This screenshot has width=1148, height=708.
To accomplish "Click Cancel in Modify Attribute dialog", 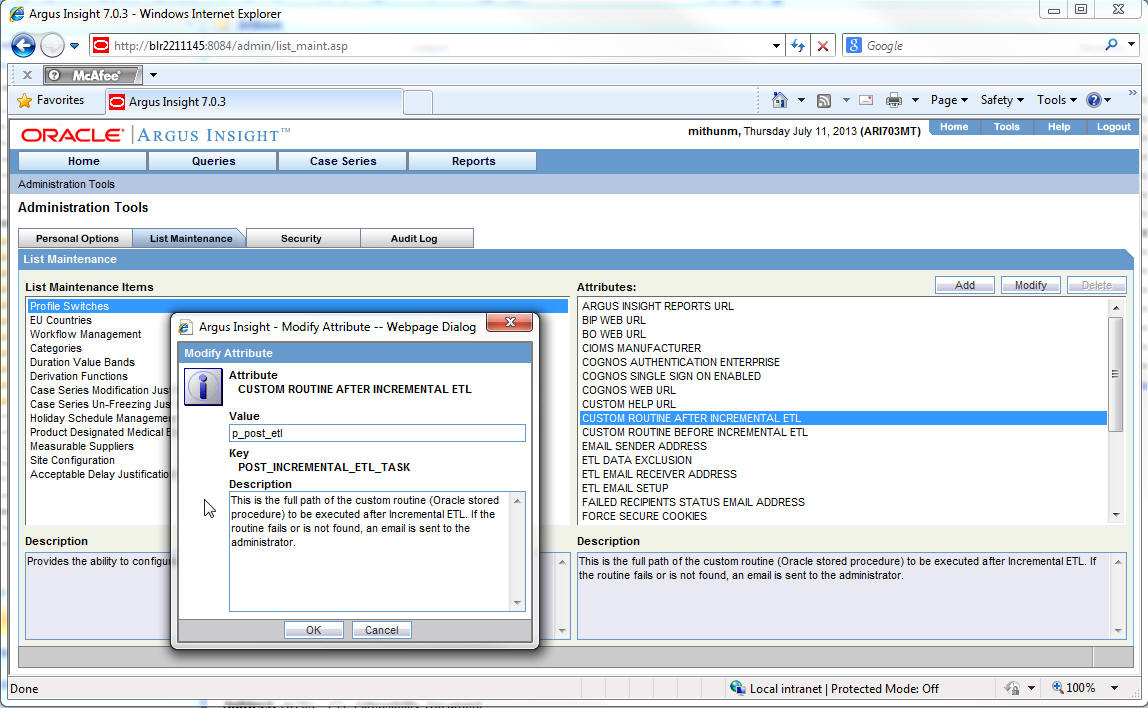I will pos(381,630).
